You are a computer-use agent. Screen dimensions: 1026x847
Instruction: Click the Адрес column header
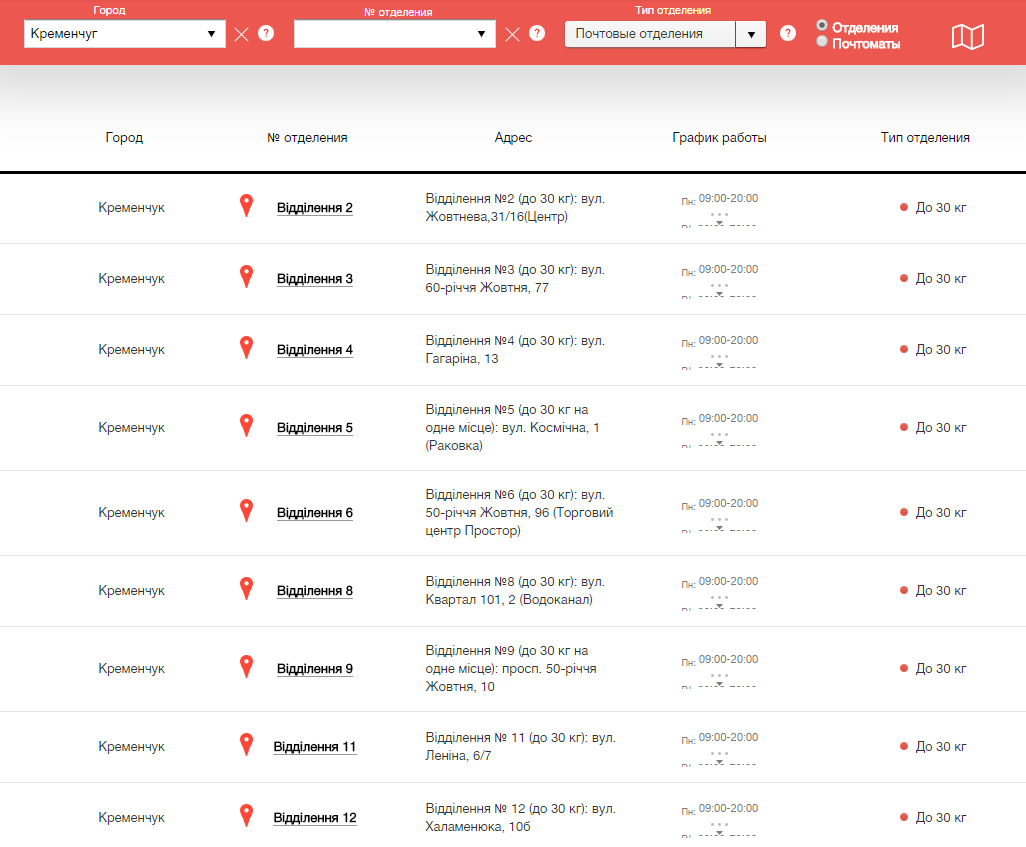pyautogui.click(x=513, y=138)
